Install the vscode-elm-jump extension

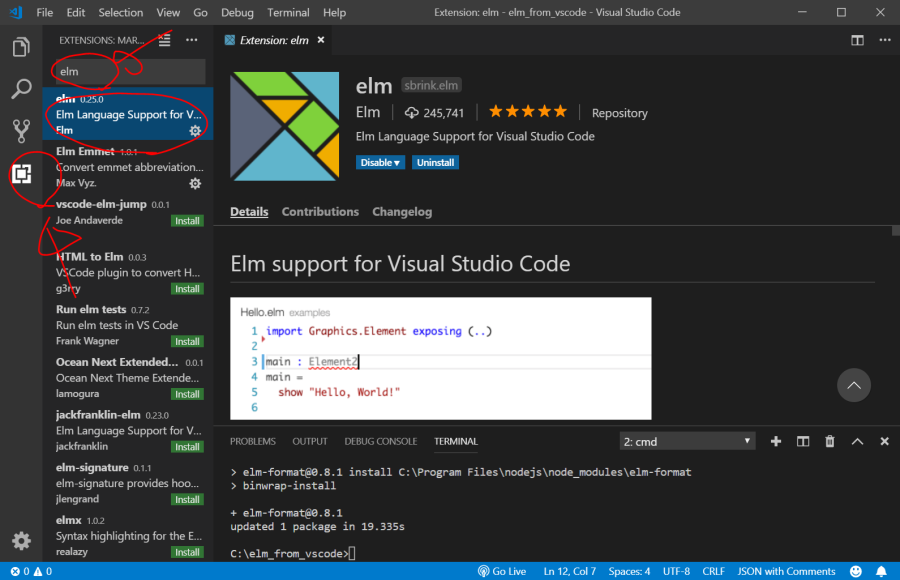[187, 221]
